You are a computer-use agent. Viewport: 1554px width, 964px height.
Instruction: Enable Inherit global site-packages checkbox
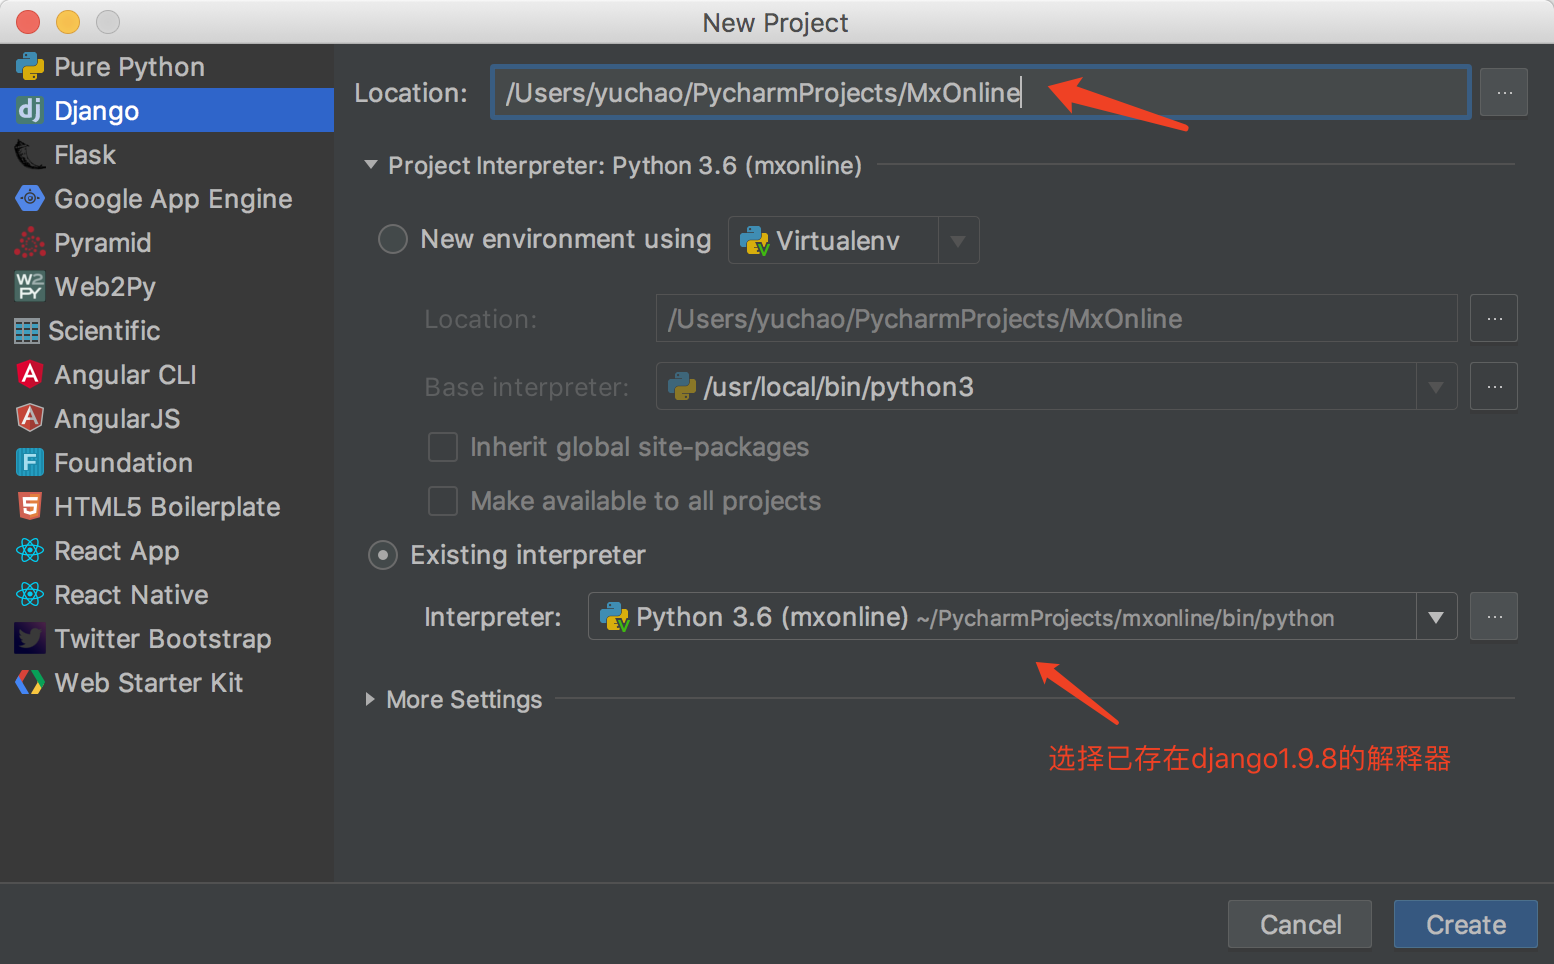[x=443, y=447]
